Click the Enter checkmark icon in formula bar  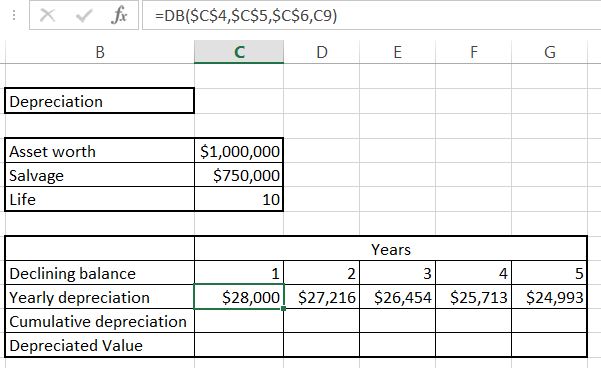[x=84, y=16]
